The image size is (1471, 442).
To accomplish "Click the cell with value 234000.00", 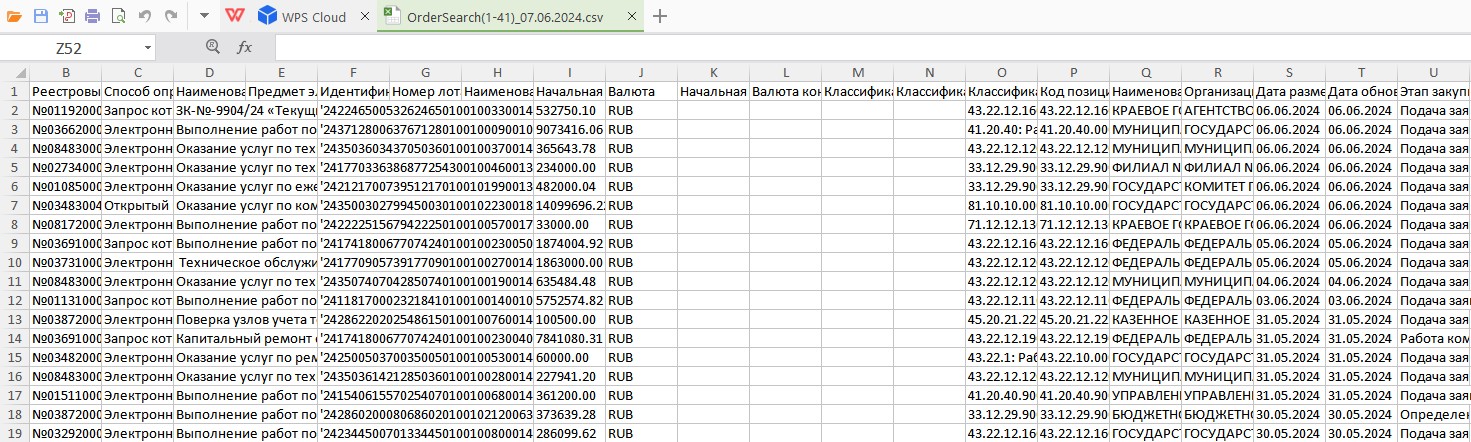I will point(569,167).
